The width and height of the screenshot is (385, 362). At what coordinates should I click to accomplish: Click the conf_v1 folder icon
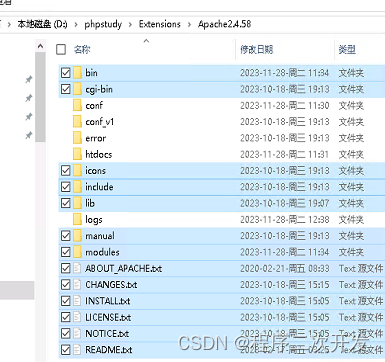coord(77,122)
